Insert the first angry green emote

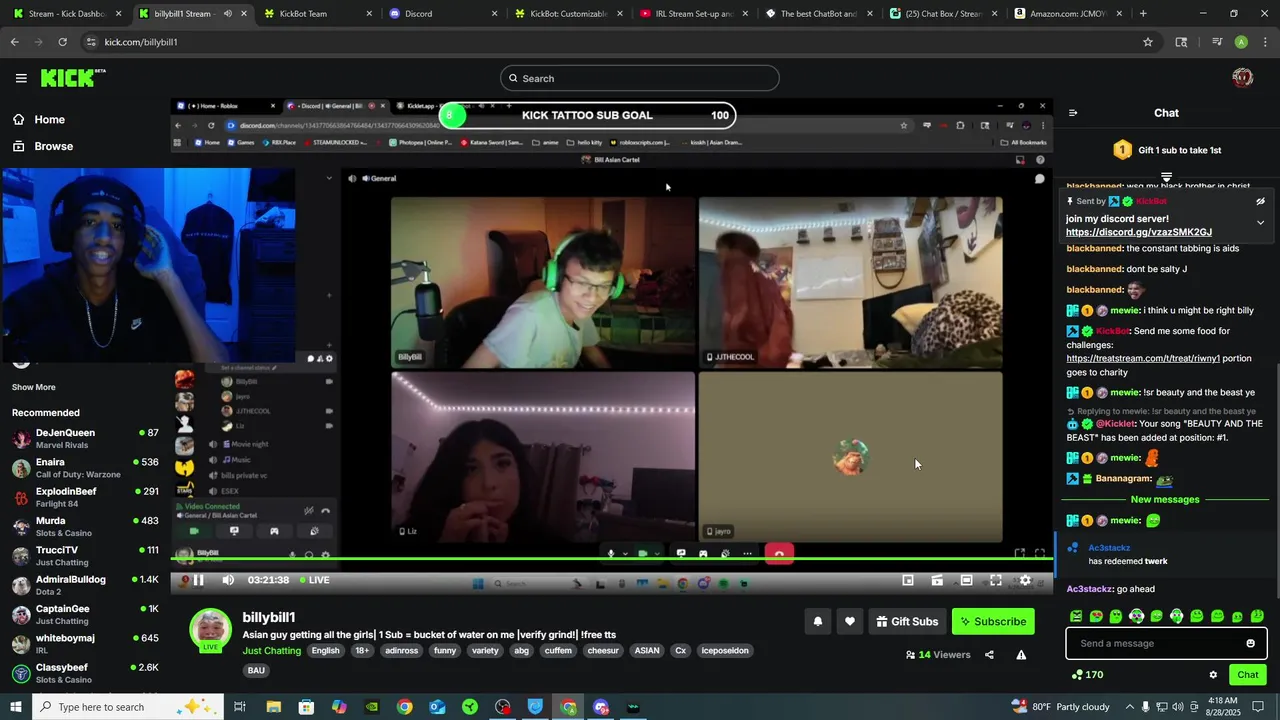1076,616
